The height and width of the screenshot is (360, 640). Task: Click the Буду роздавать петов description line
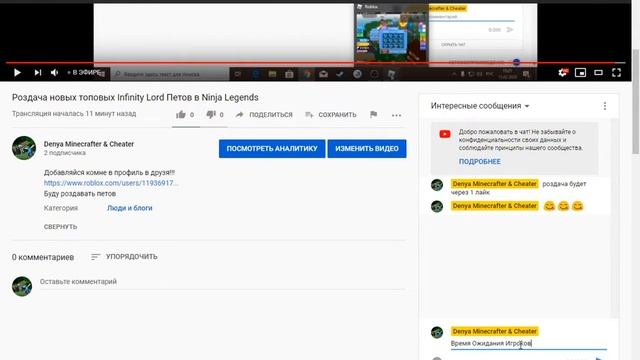pyautogui.click(x=80, y=193)
